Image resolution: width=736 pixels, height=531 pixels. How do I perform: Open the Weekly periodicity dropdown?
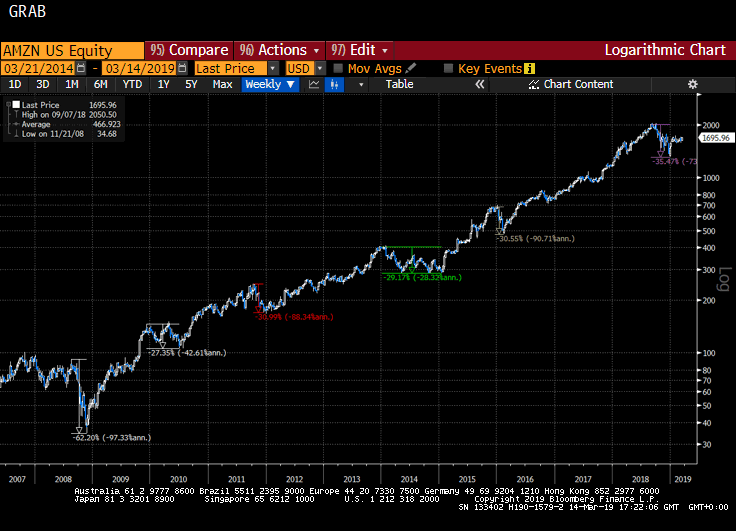tap(270, 85)
